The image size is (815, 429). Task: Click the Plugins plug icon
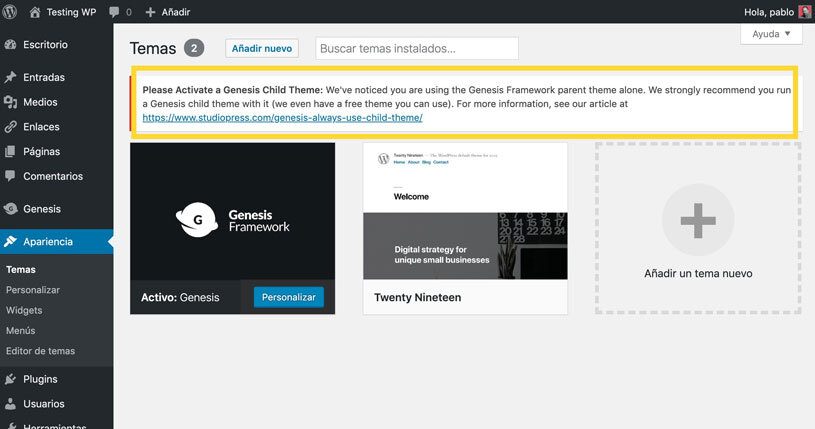[10, 379]
